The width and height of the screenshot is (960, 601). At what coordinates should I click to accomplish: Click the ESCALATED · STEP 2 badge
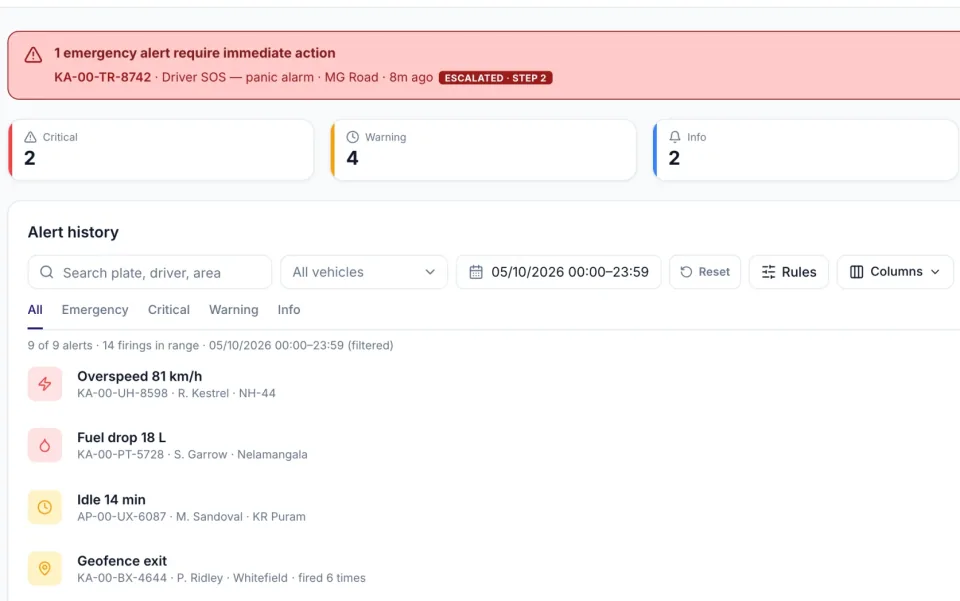pyautogui.click(x=495, y=78)
